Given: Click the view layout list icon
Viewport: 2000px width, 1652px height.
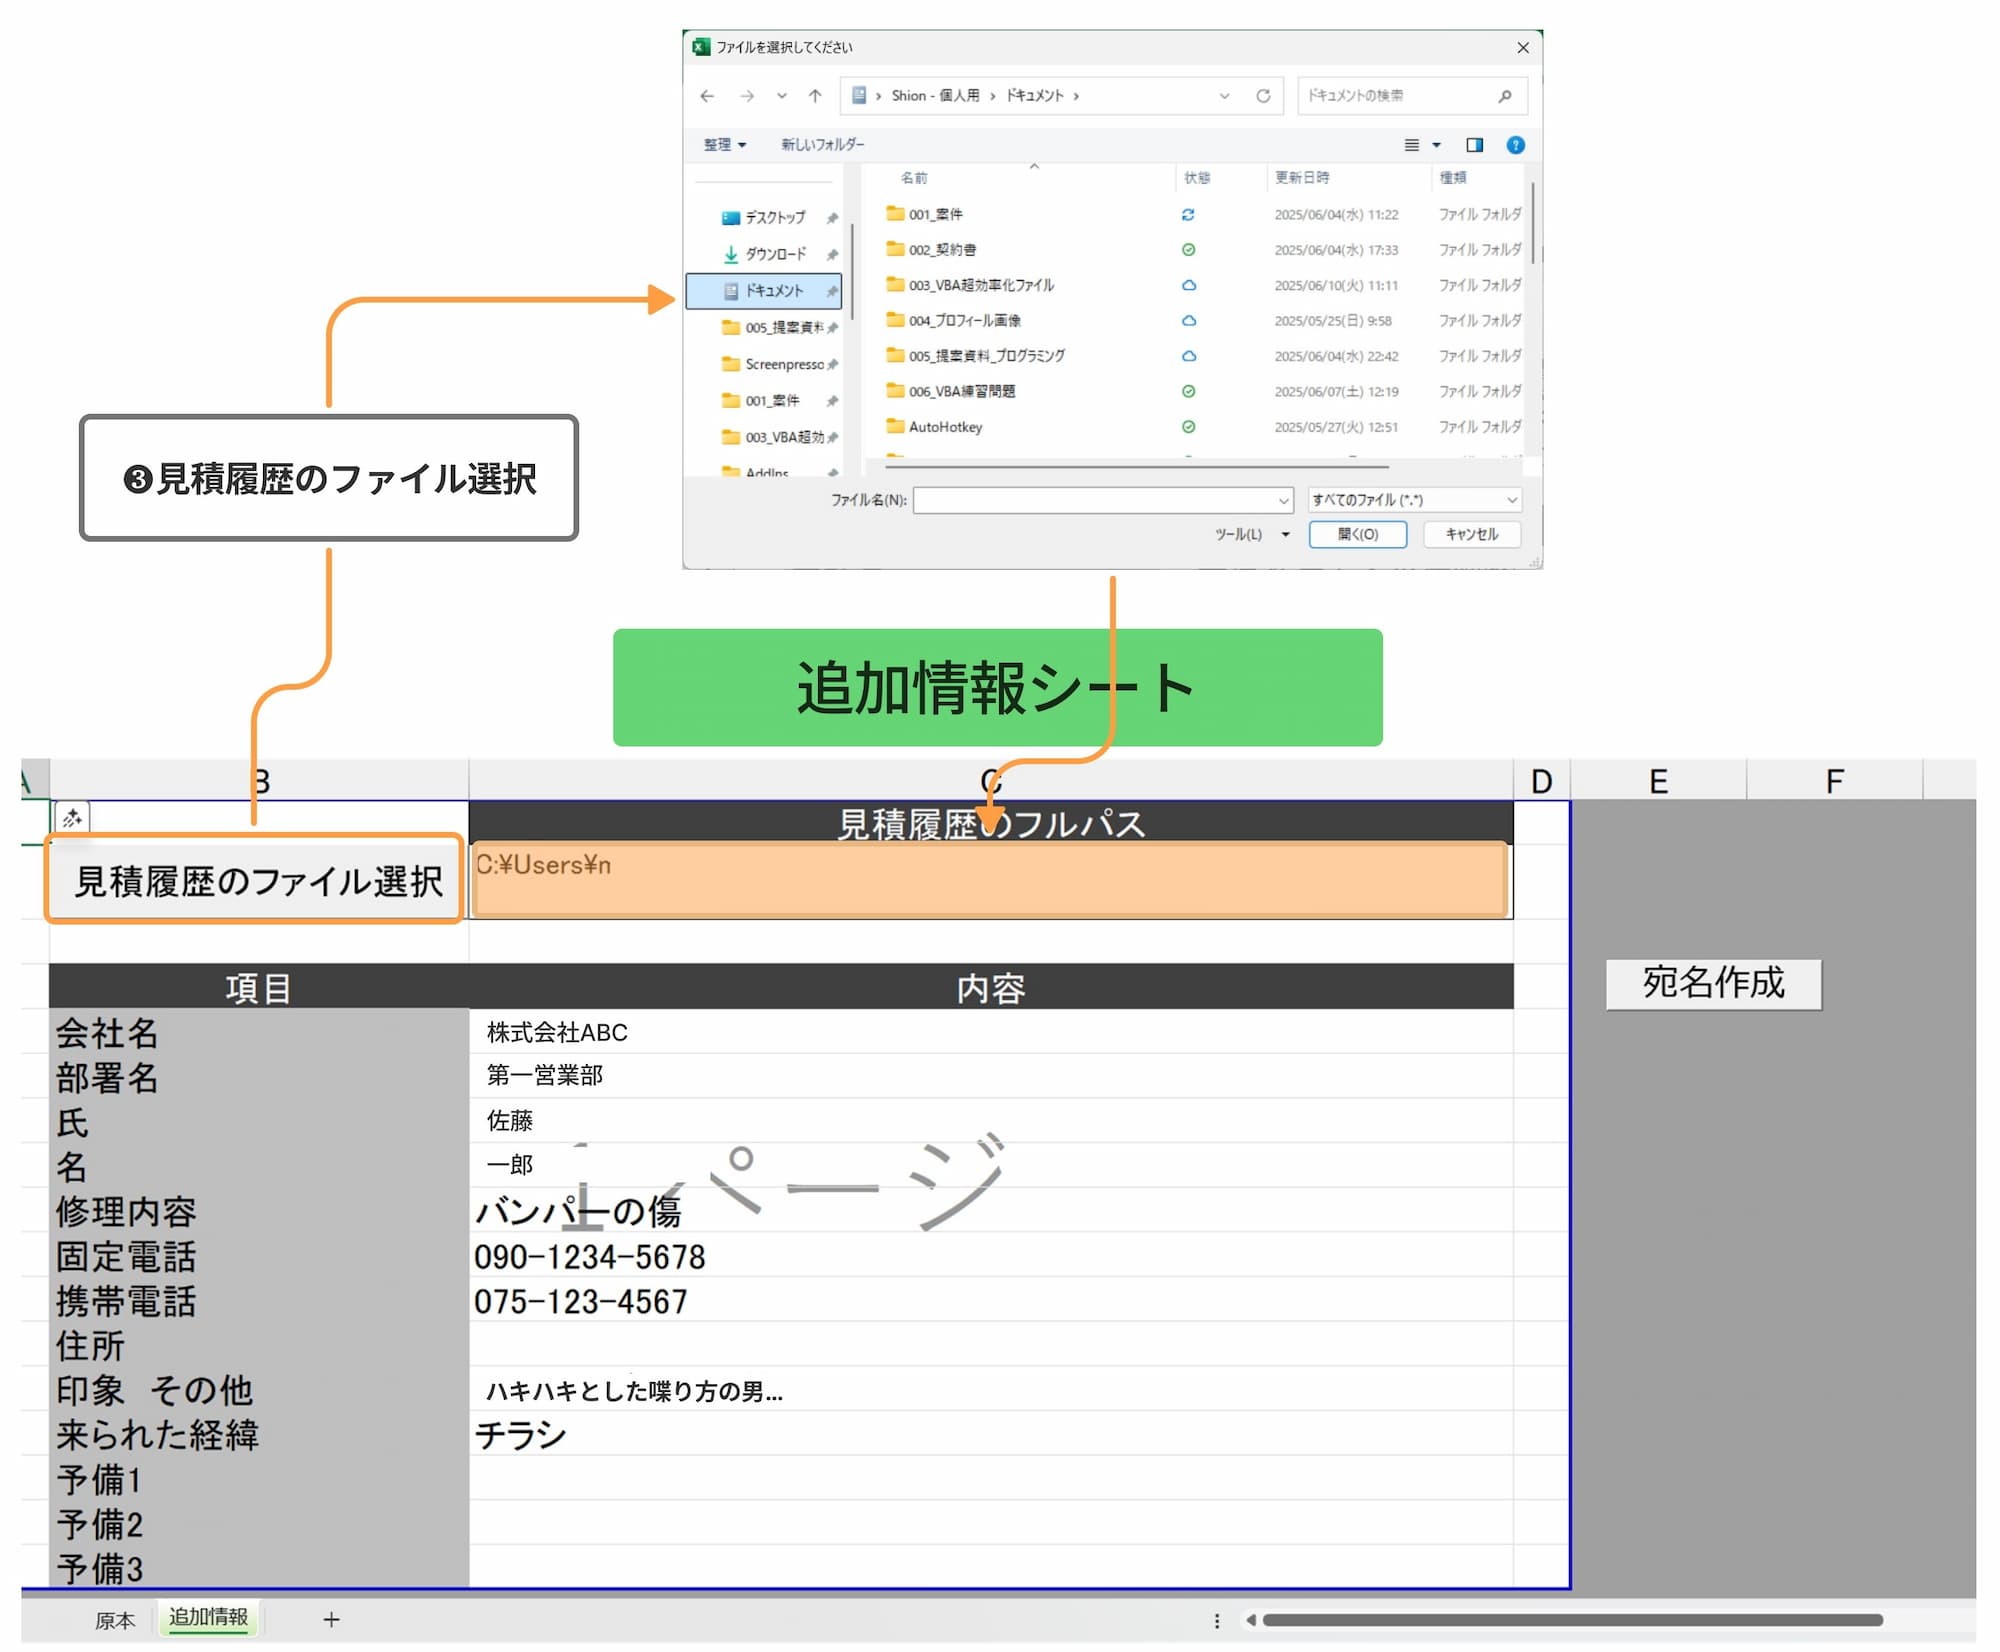Looking at the screenshot, I should pos(1411,145).
